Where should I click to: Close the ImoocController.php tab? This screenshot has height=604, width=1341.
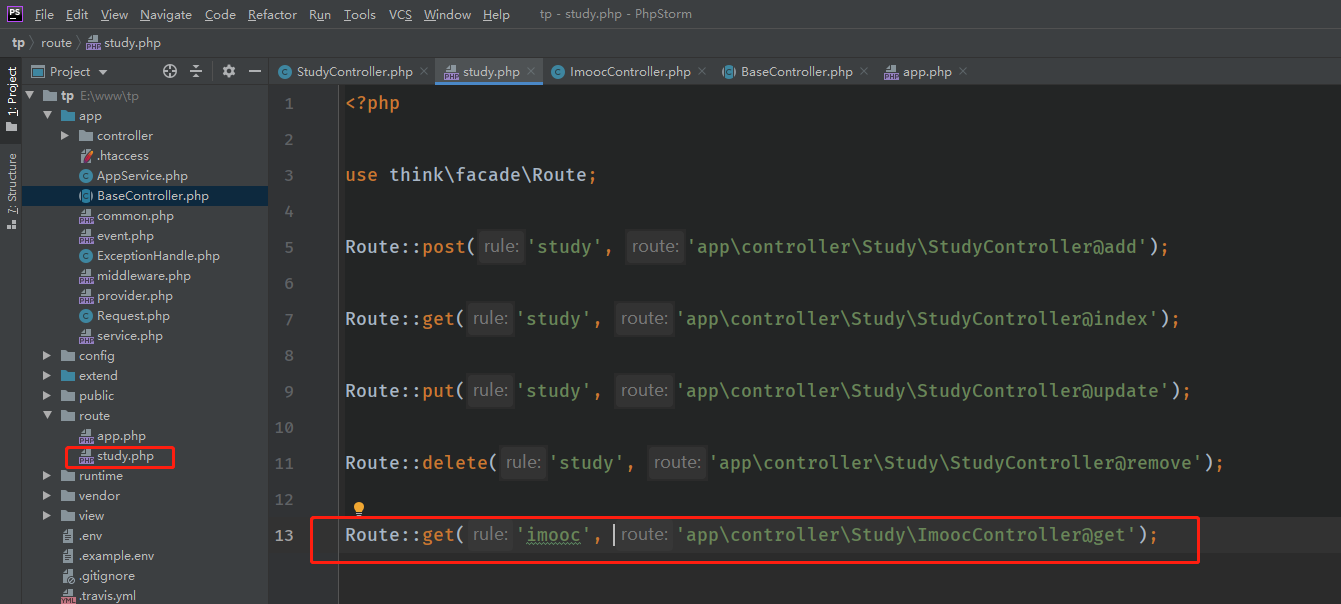702,71
